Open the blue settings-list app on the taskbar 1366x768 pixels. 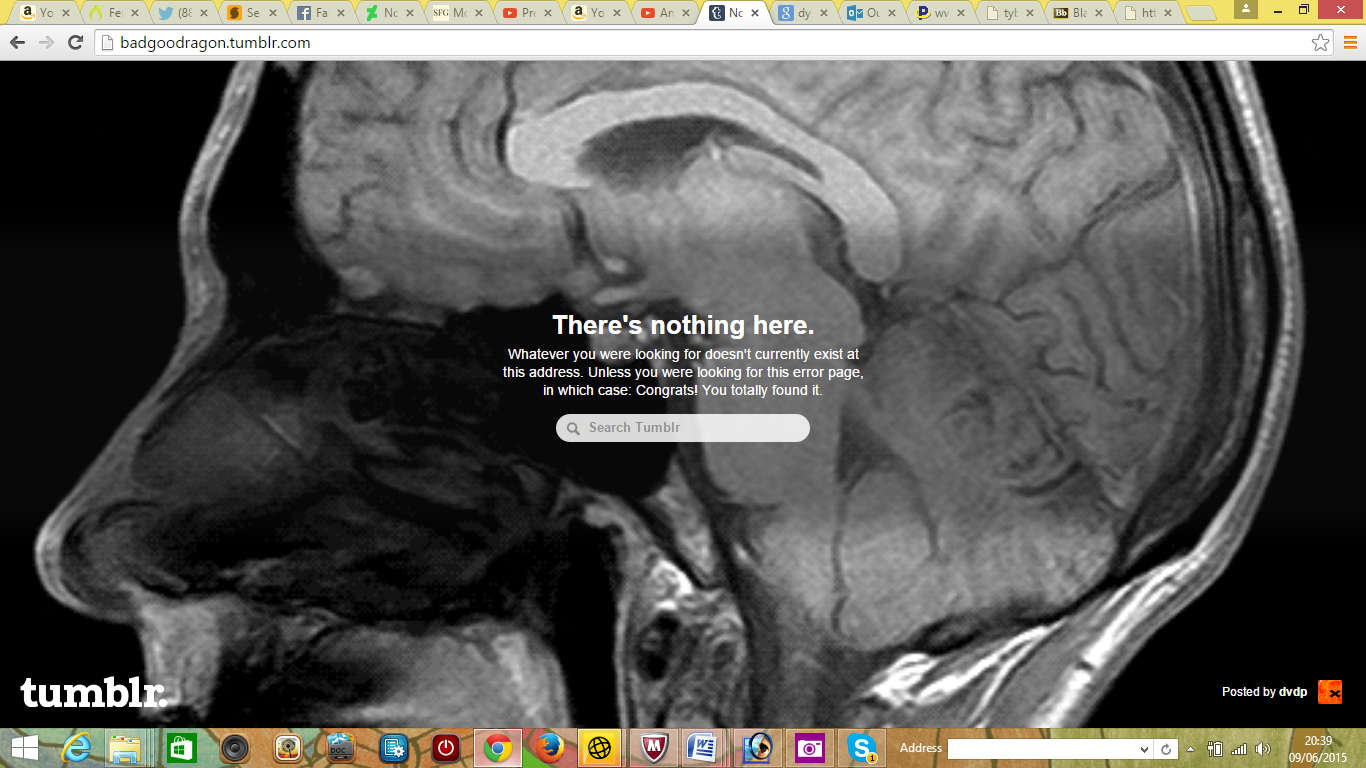click(x=393, y=748)
